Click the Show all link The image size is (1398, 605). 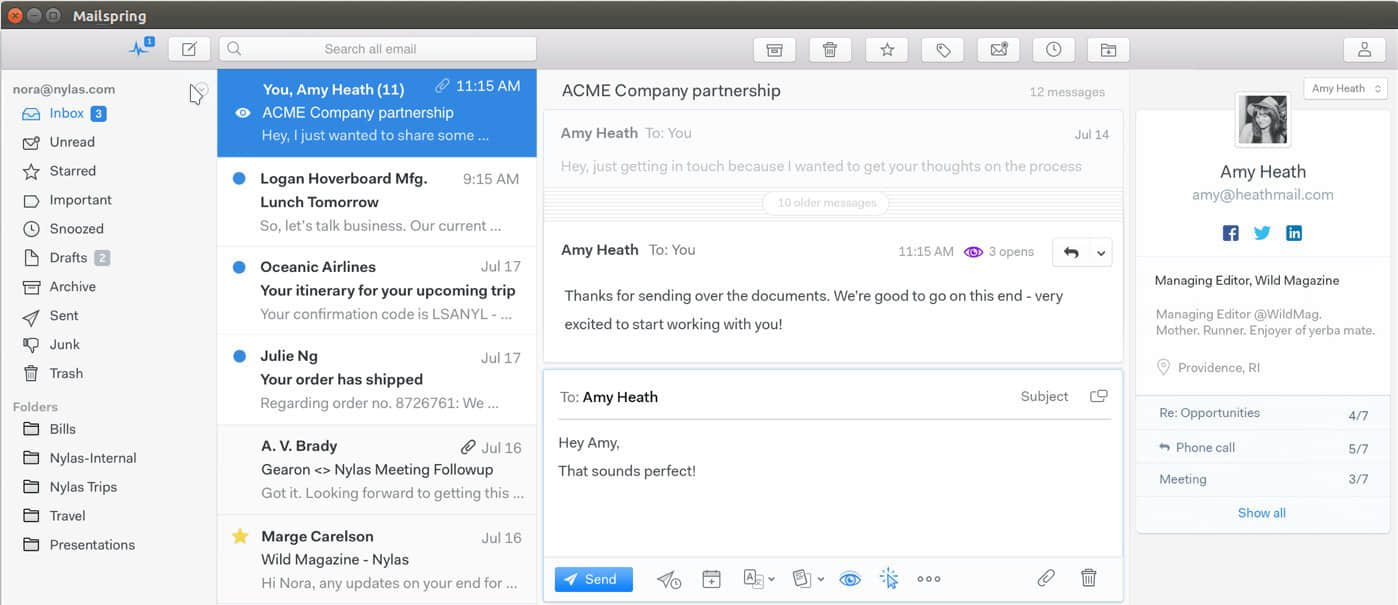point(1261,512)
